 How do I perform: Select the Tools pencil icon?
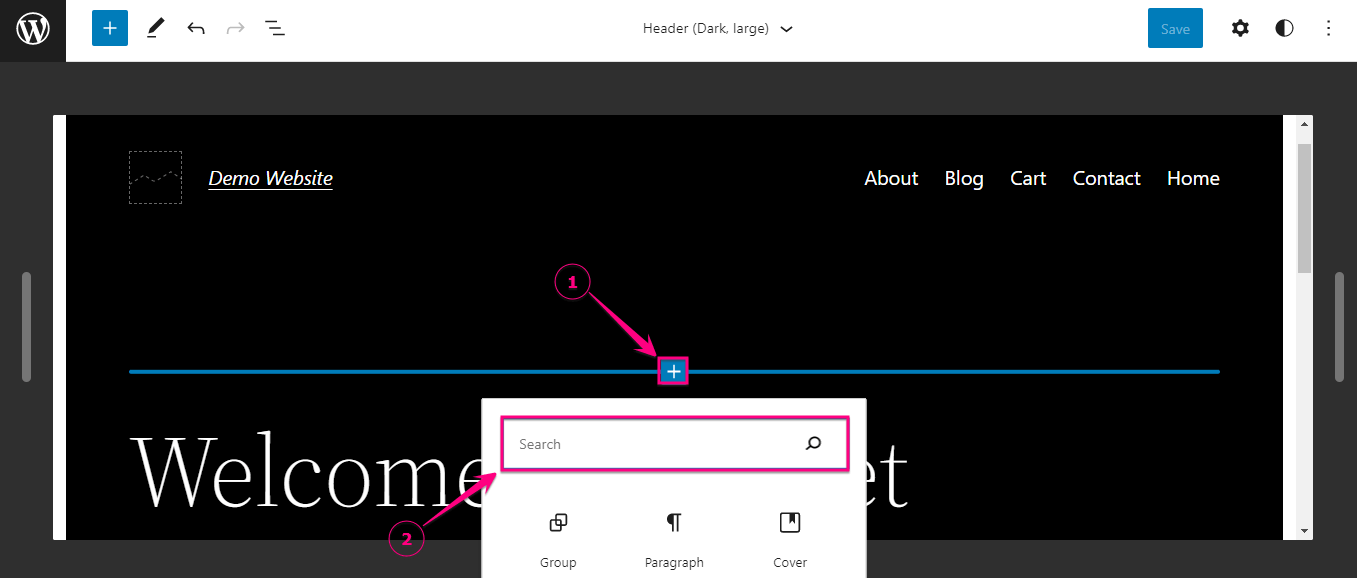pos(154,28)
